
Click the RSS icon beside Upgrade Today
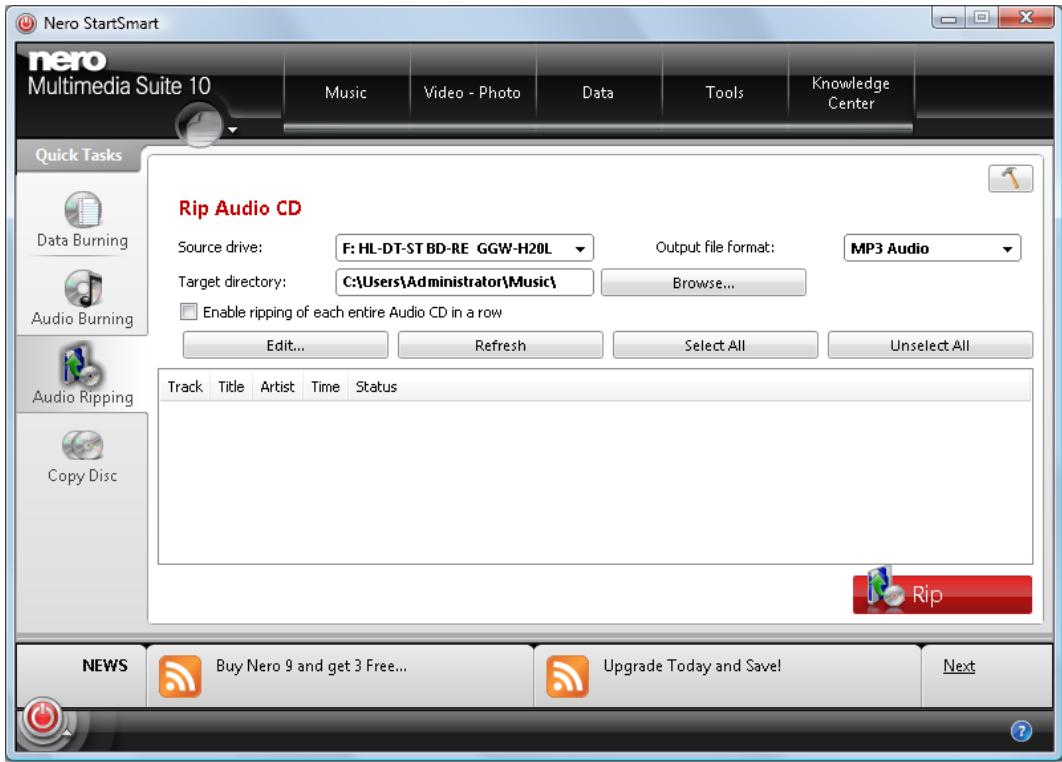(568, 676)
